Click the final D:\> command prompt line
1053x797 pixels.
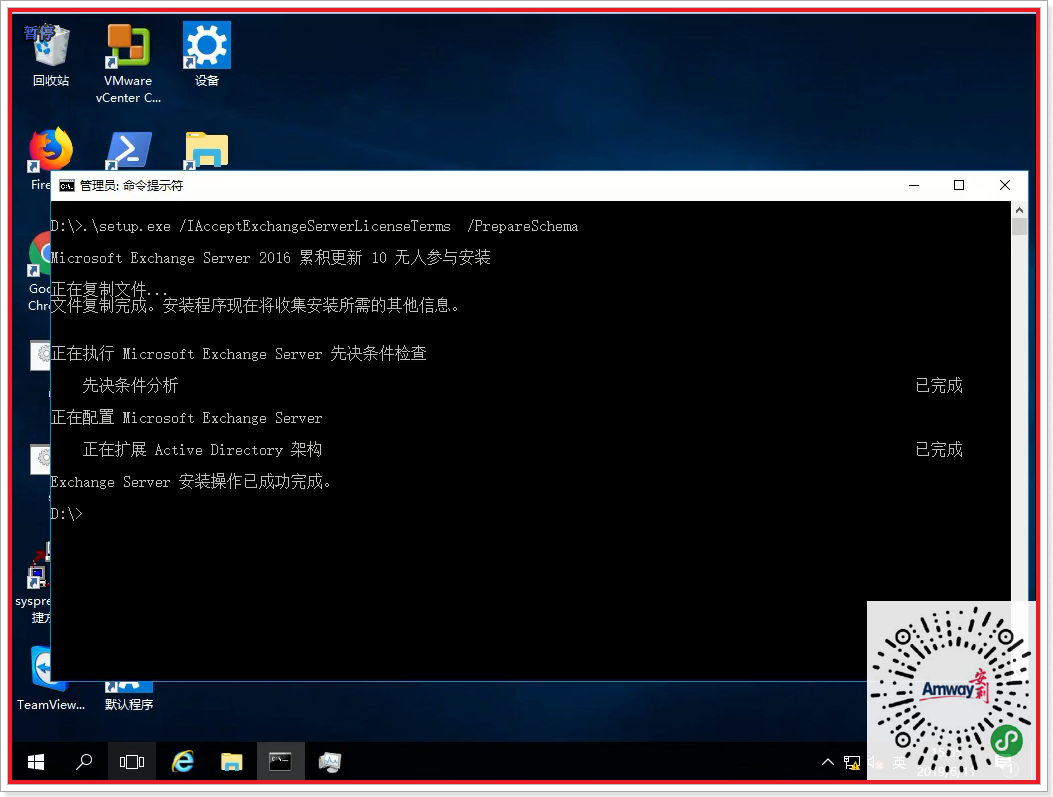tap(66, 514)
